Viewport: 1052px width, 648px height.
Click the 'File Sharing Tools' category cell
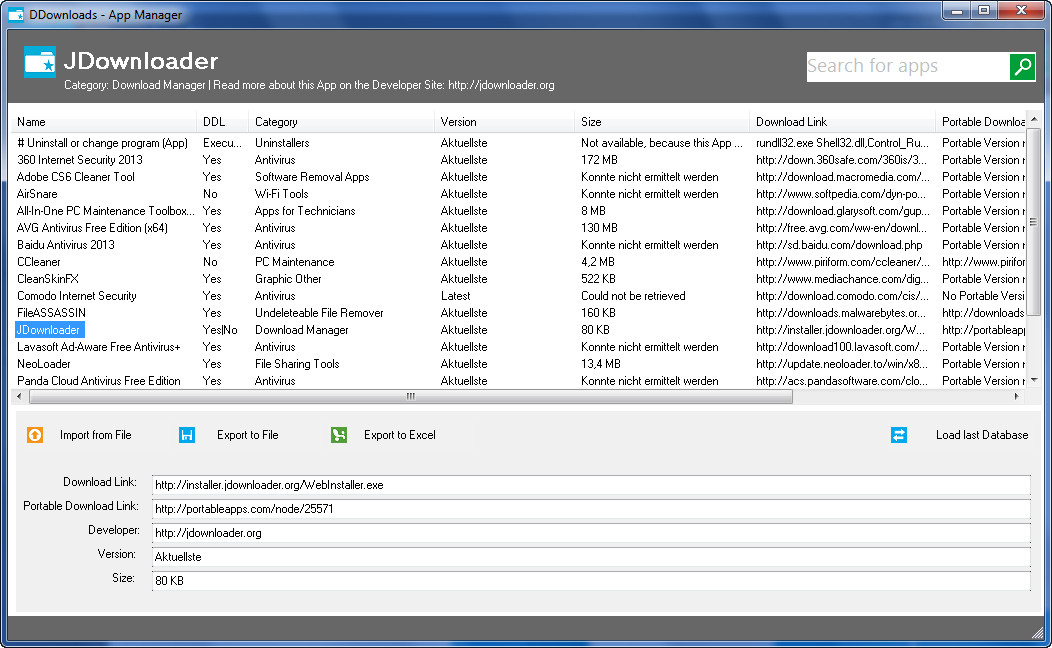pos(297,364)
